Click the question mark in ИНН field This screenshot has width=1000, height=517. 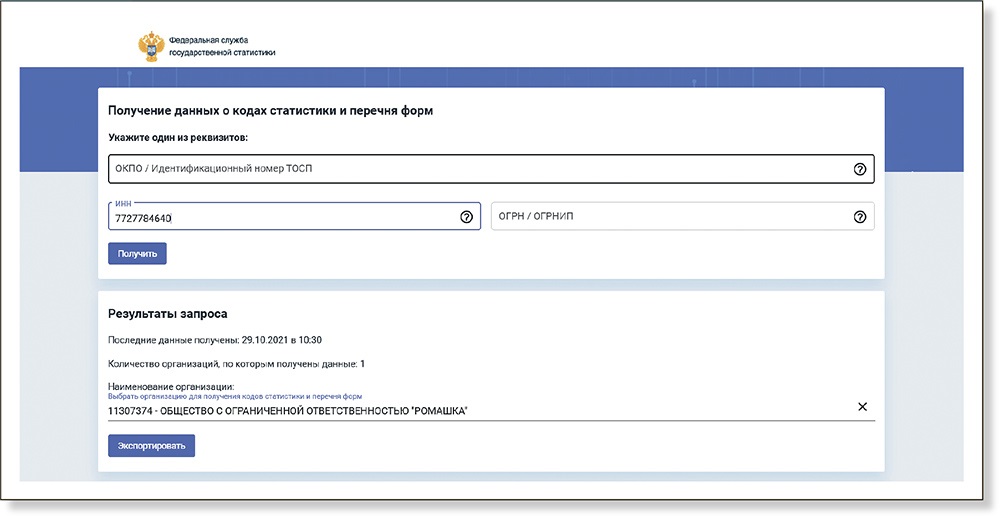click(466, 217)
